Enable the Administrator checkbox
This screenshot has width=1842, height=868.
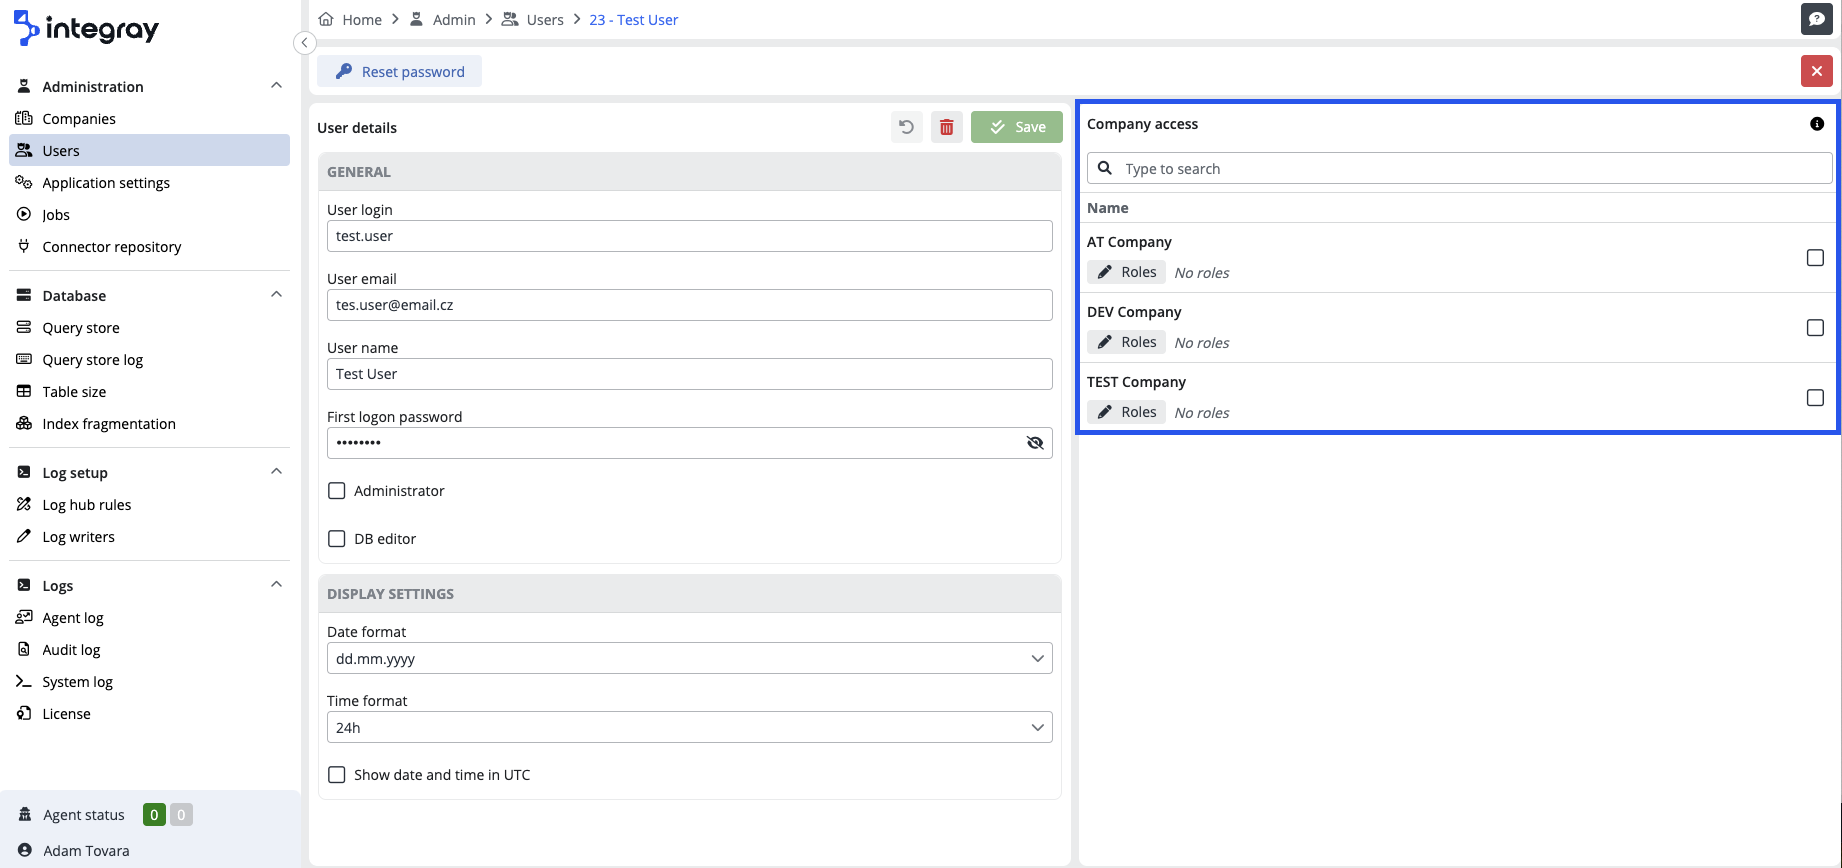337,491
